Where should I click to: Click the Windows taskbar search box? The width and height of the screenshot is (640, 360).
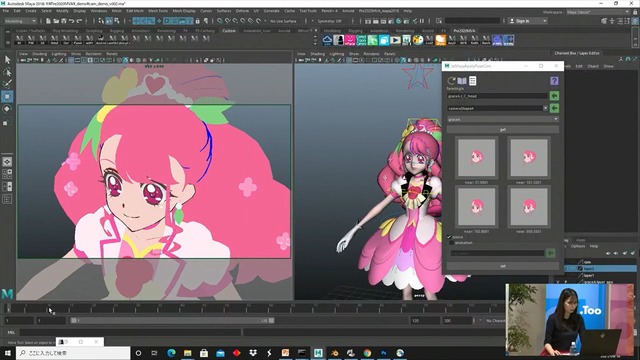73,353
